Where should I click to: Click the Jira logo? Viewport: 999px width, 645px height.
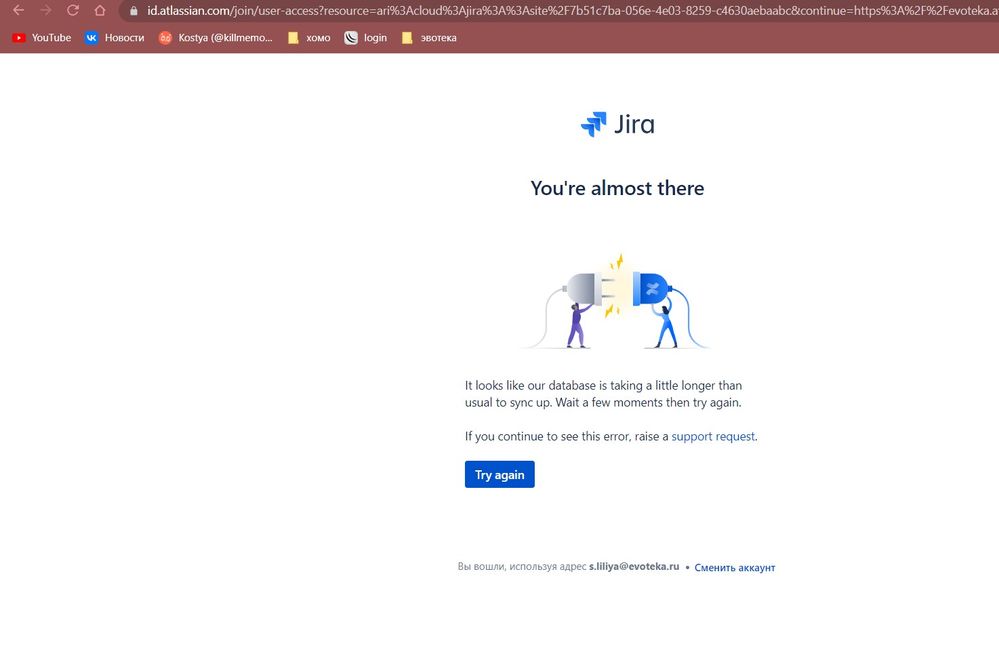[x=617, y=124]
